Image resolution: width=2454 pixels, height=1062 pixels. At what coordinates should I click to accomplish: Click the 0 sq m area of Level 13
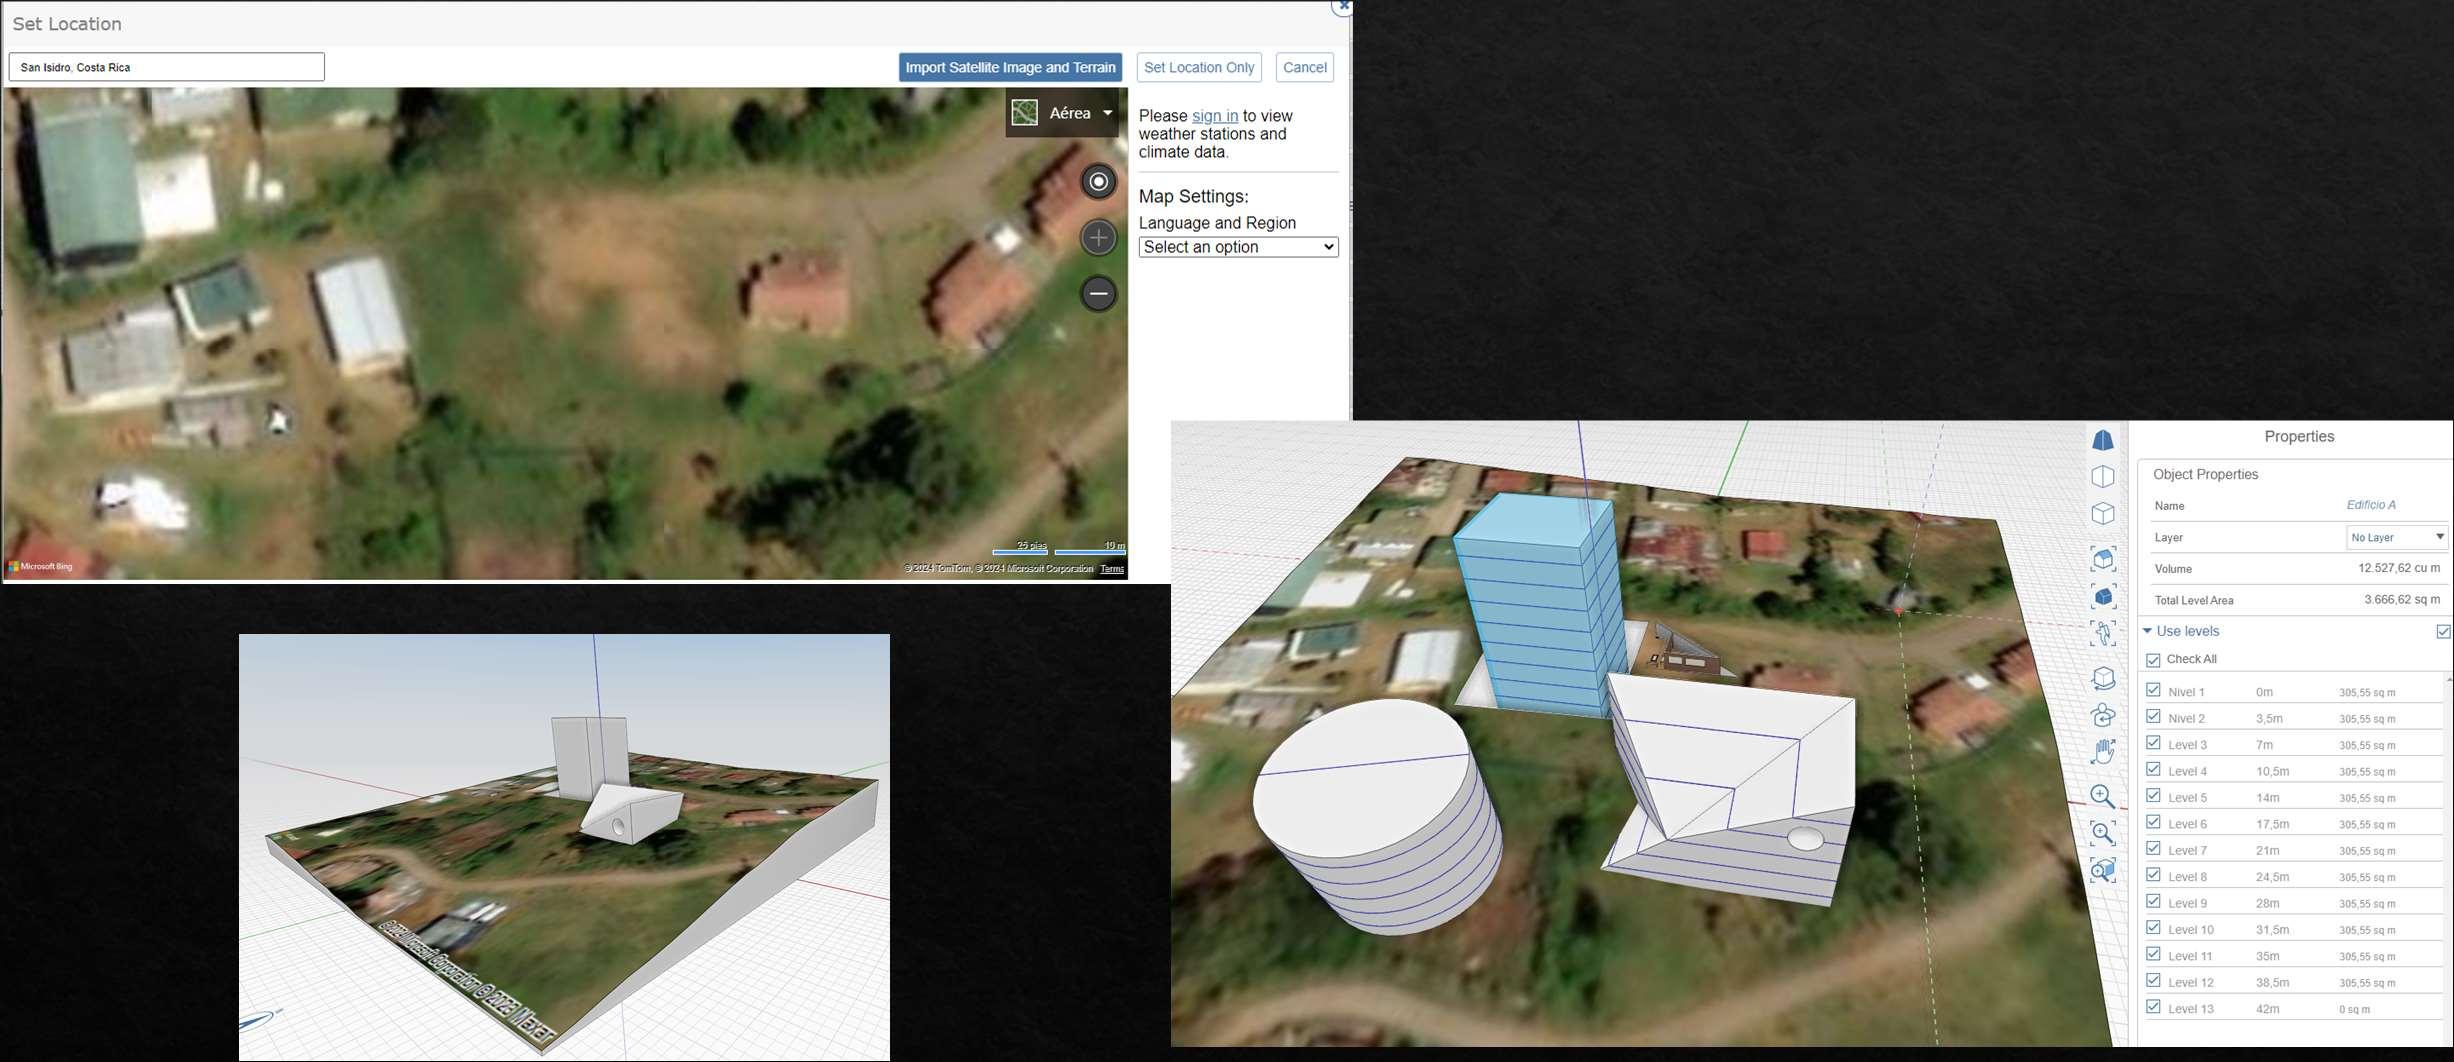2355,1010
